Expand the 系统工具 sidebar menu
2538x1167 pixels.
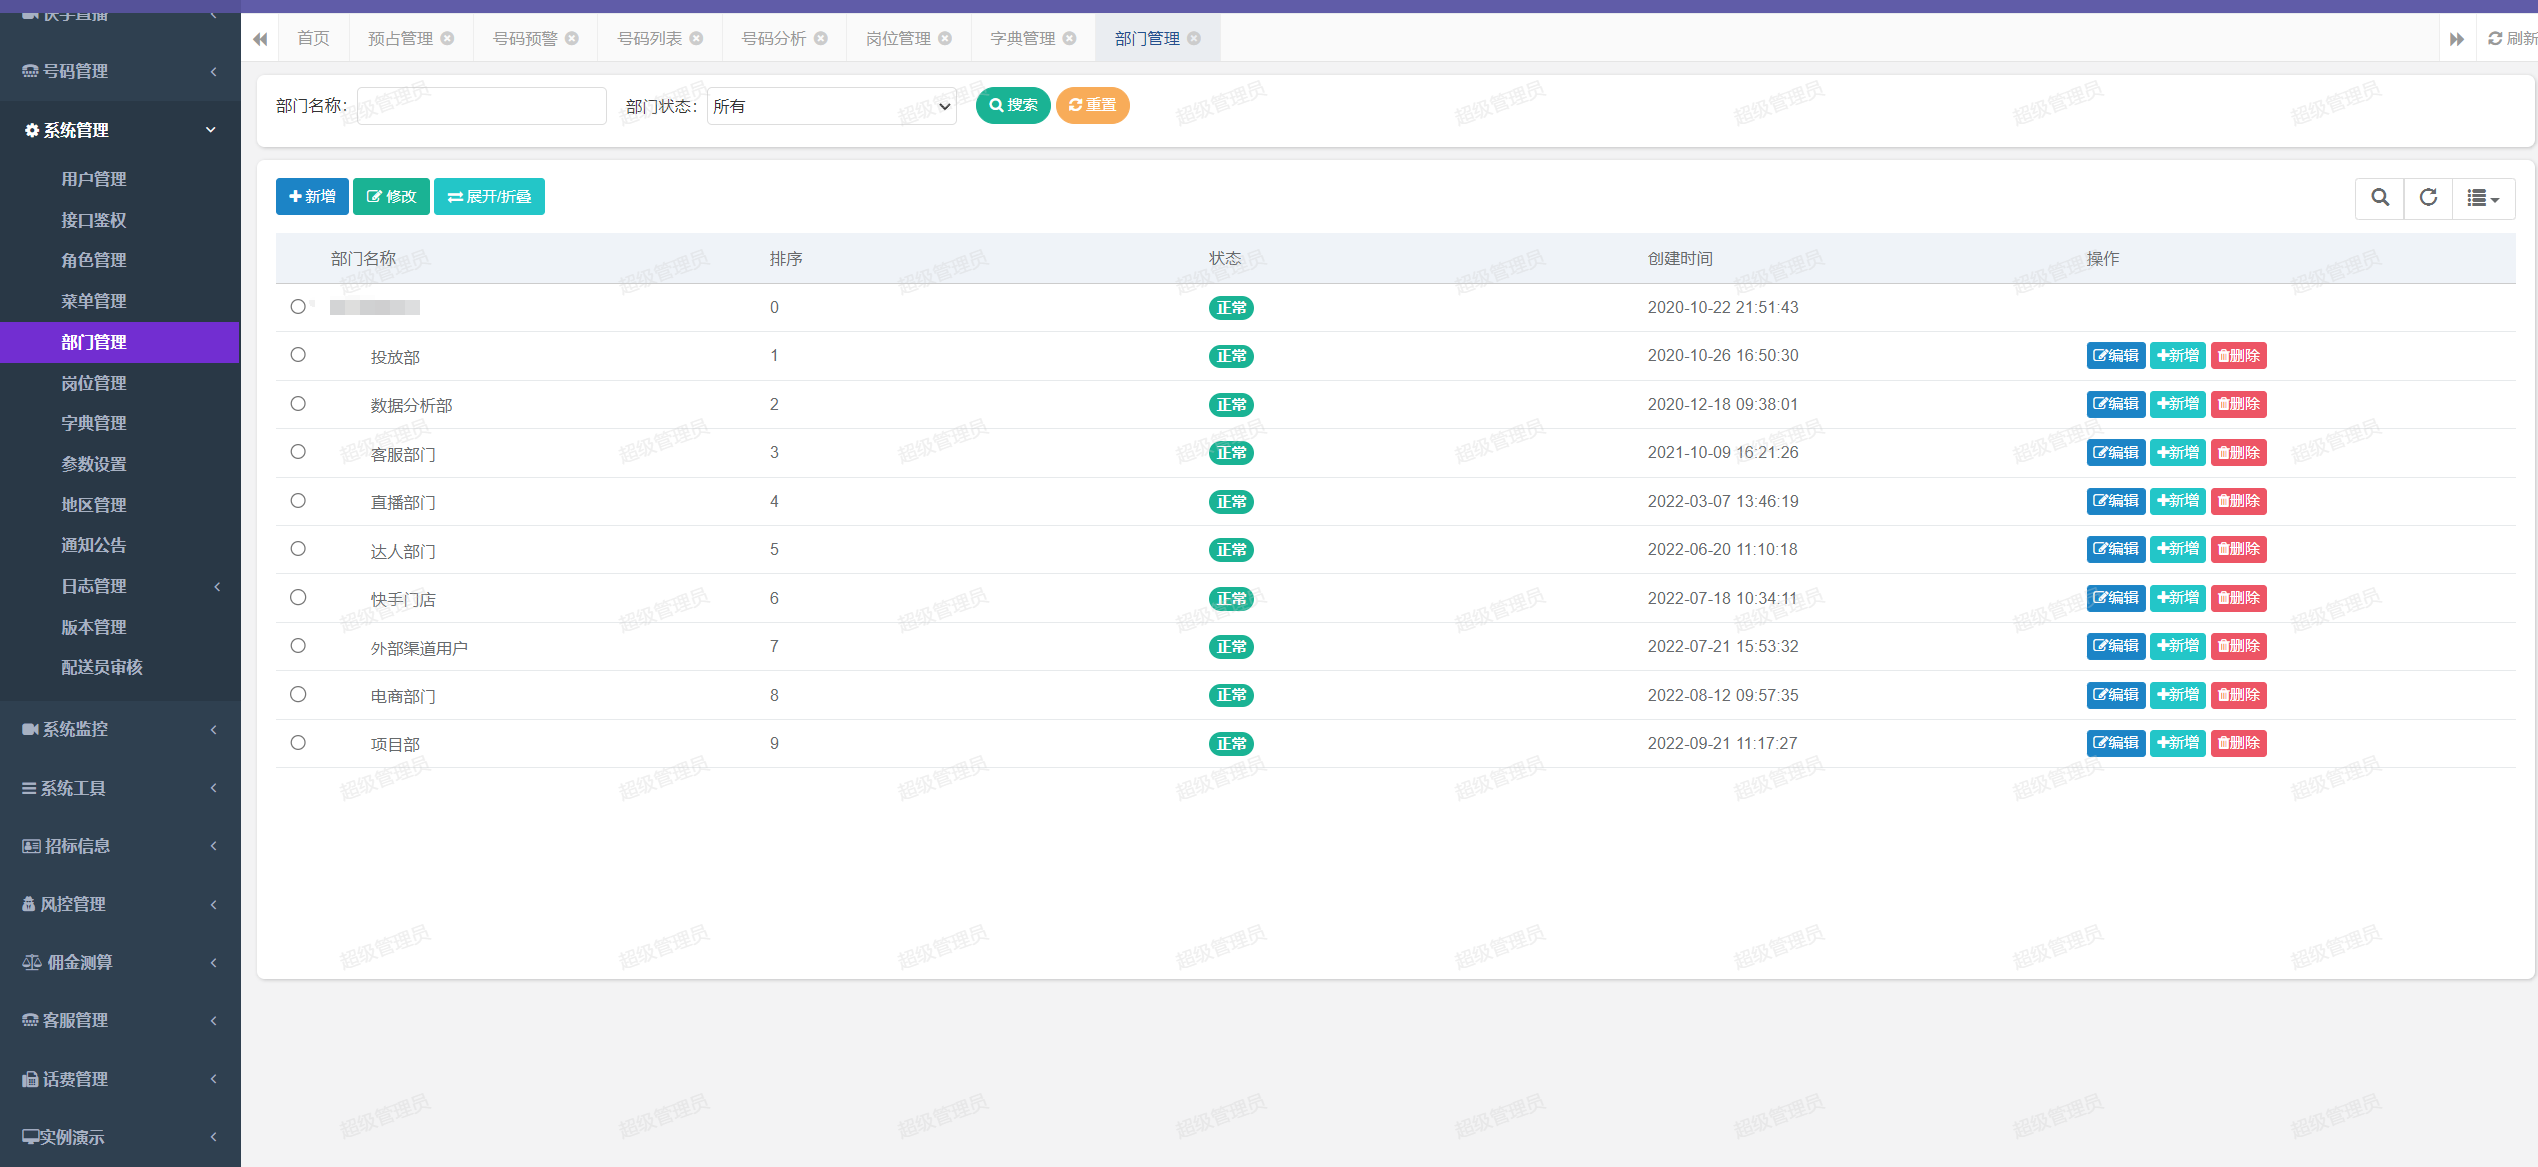[120, 788]
